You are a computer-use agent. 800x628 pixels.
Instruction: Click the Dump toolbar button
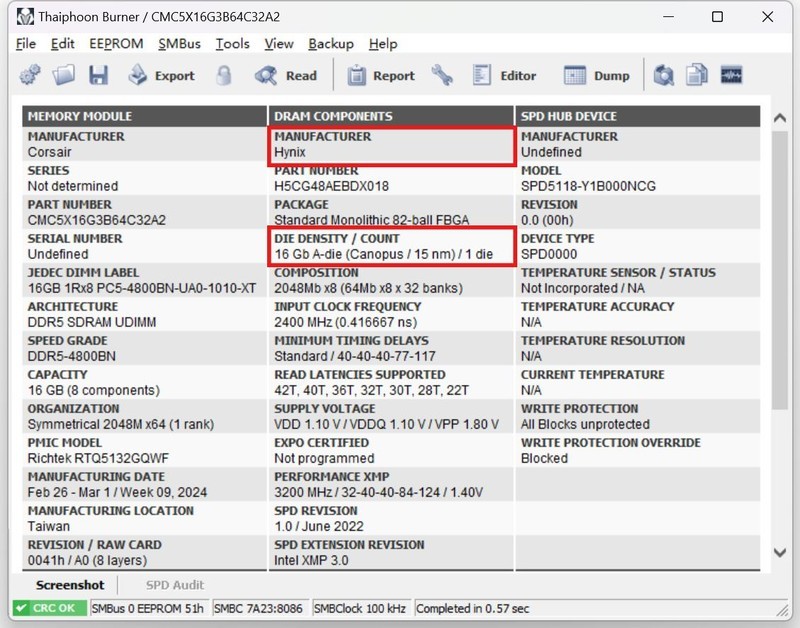(597, 75)
